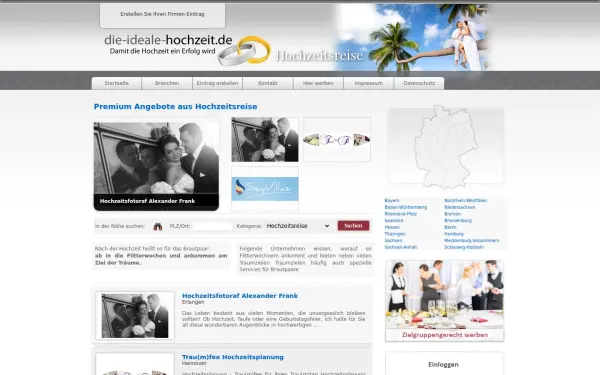This screenshot has height=375, width=600.
Task: Click the die-ideale-hochzeit.de site logo text
Action: point(168,40)
